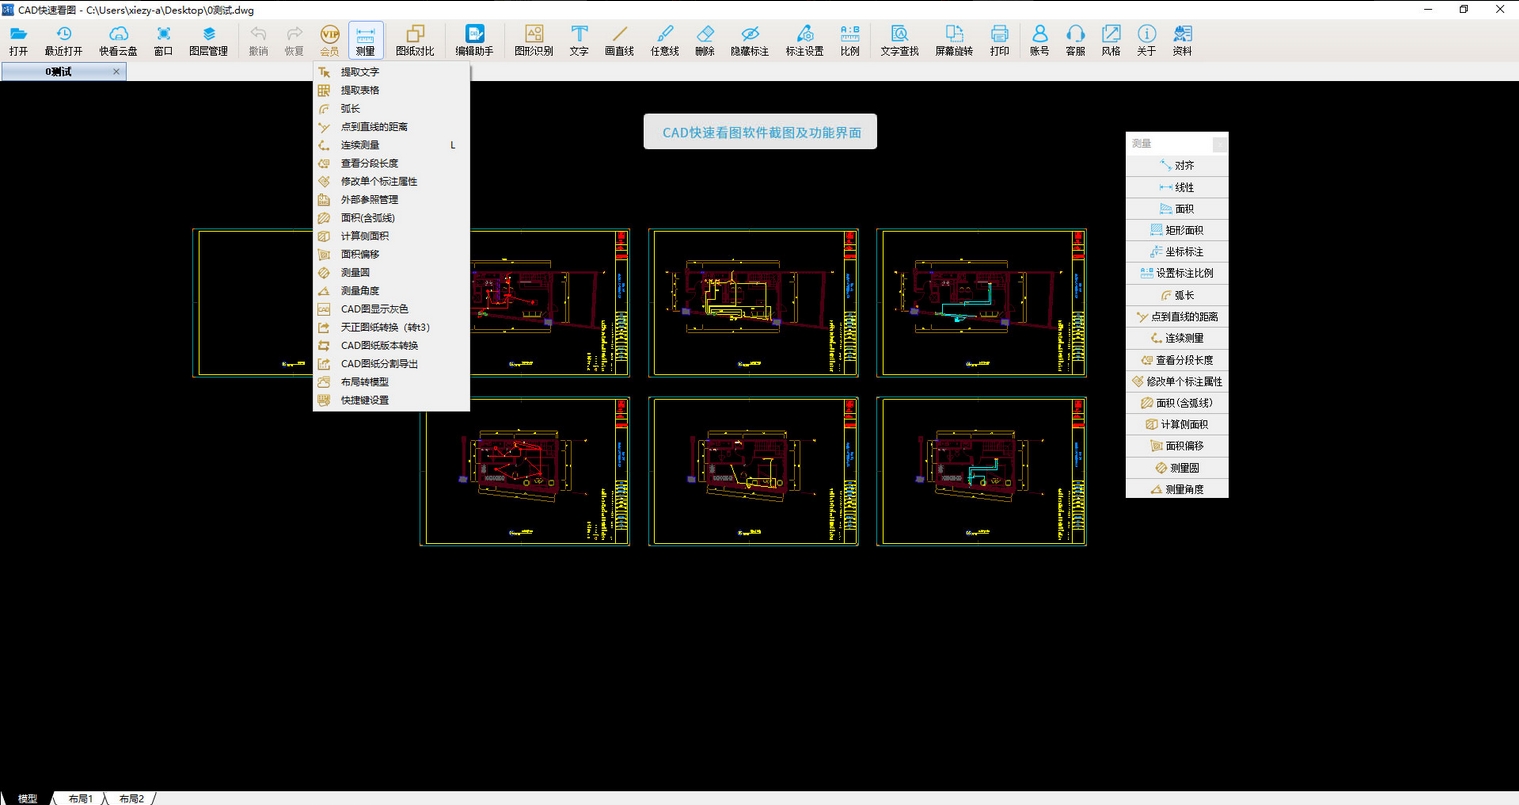Image resolution: width=1519 pixels, height=805 pixels.
Task: Click the 撤销 undo icon
Action: point(258,41)
